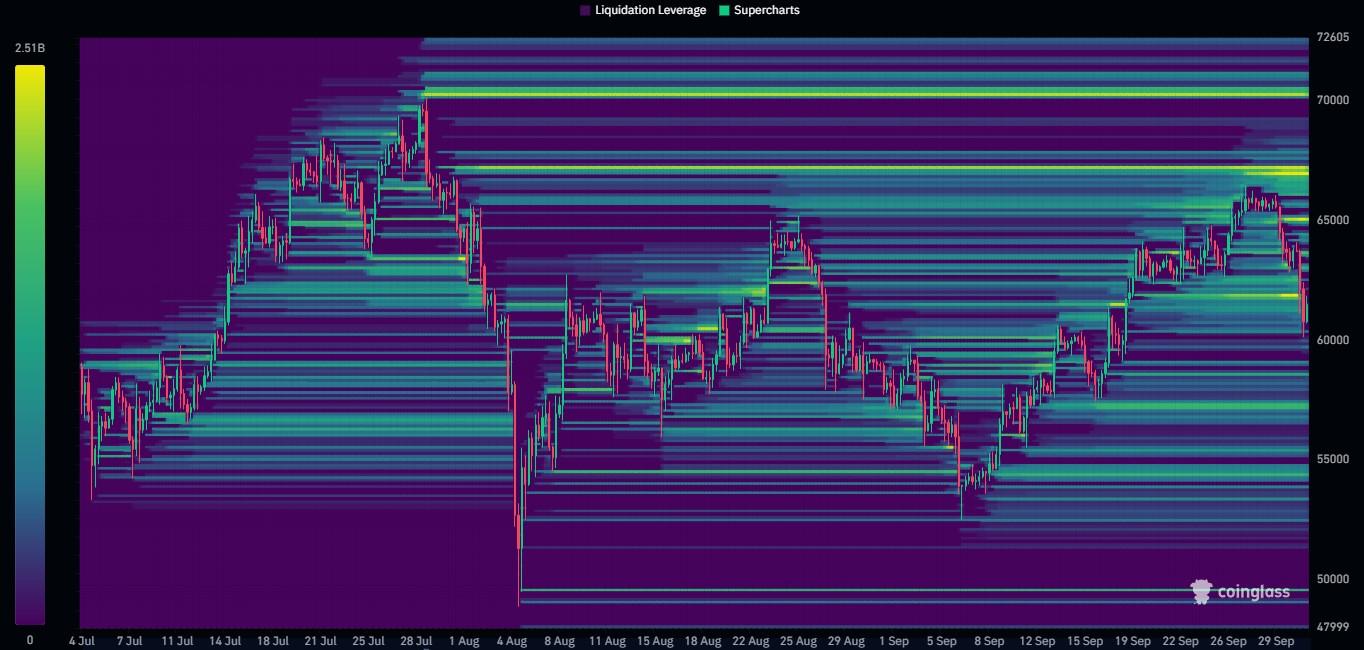
Task: Select the 29 Sep date axis label
Action: pyautogui.click(x=1277, y=641)
